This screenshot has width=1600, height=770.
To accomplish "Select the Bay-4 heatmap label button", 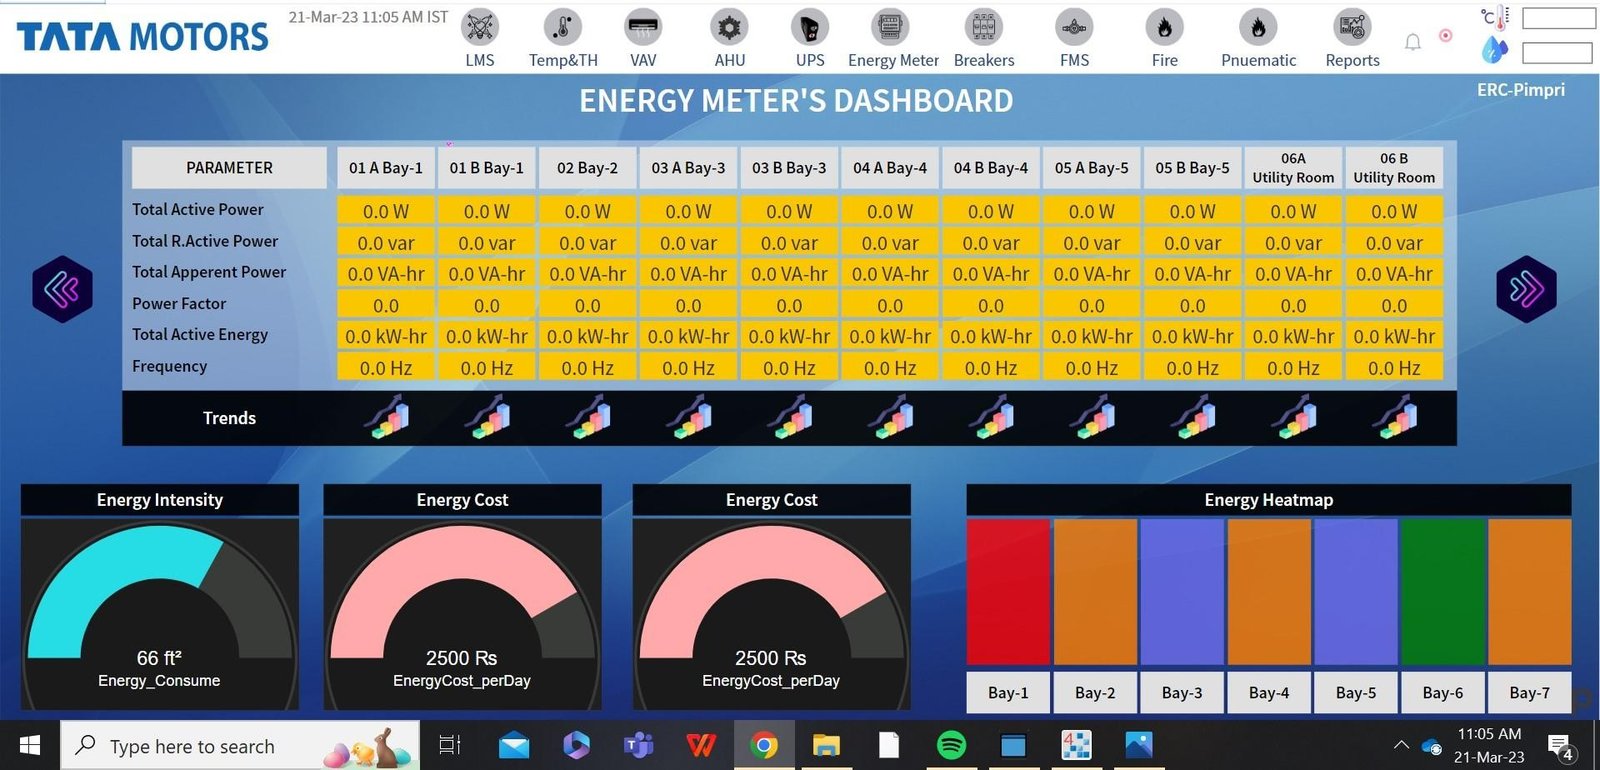I will (1269, 692).
